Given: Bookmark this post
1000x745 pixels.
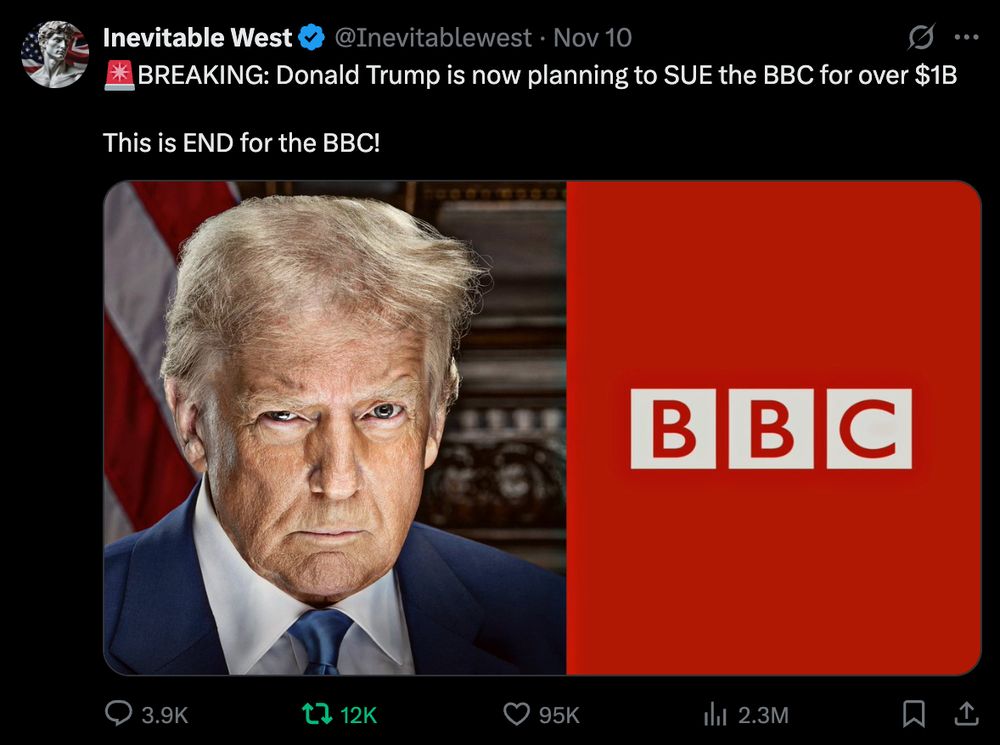Looking at the screenshot, I should (x=914, y=714).
